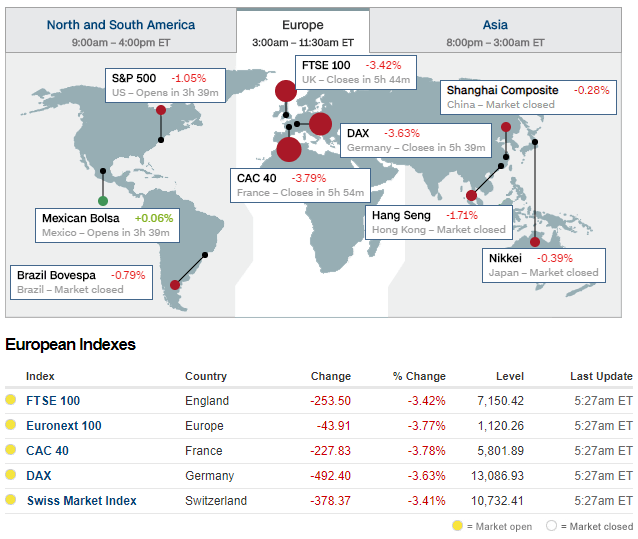Viewport: 638px width, 539px height.
Task: Click the Brazil Bovespa red map dot
Action: (175, 284)
